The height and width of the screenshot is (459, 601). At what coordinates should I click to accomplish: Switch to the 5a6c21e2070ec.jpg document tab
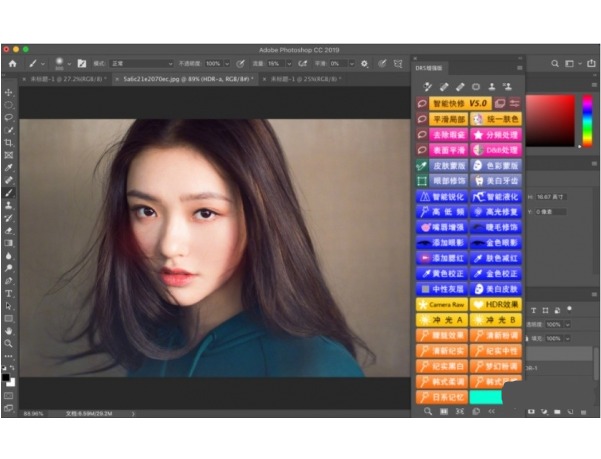164,77
